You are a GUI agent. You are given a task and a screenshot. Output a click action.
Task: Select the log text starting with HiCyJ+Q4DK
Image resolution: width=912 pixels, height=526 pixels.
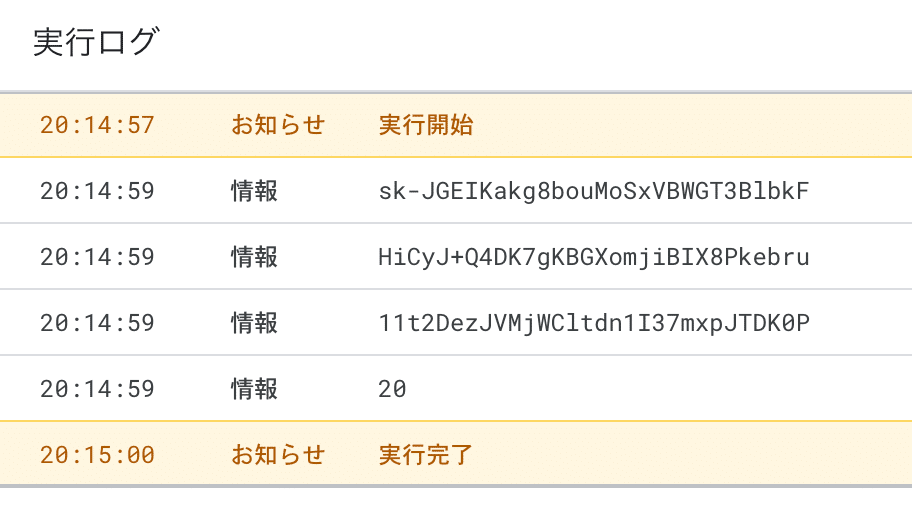pyautogui.click(x=593, y=257)
